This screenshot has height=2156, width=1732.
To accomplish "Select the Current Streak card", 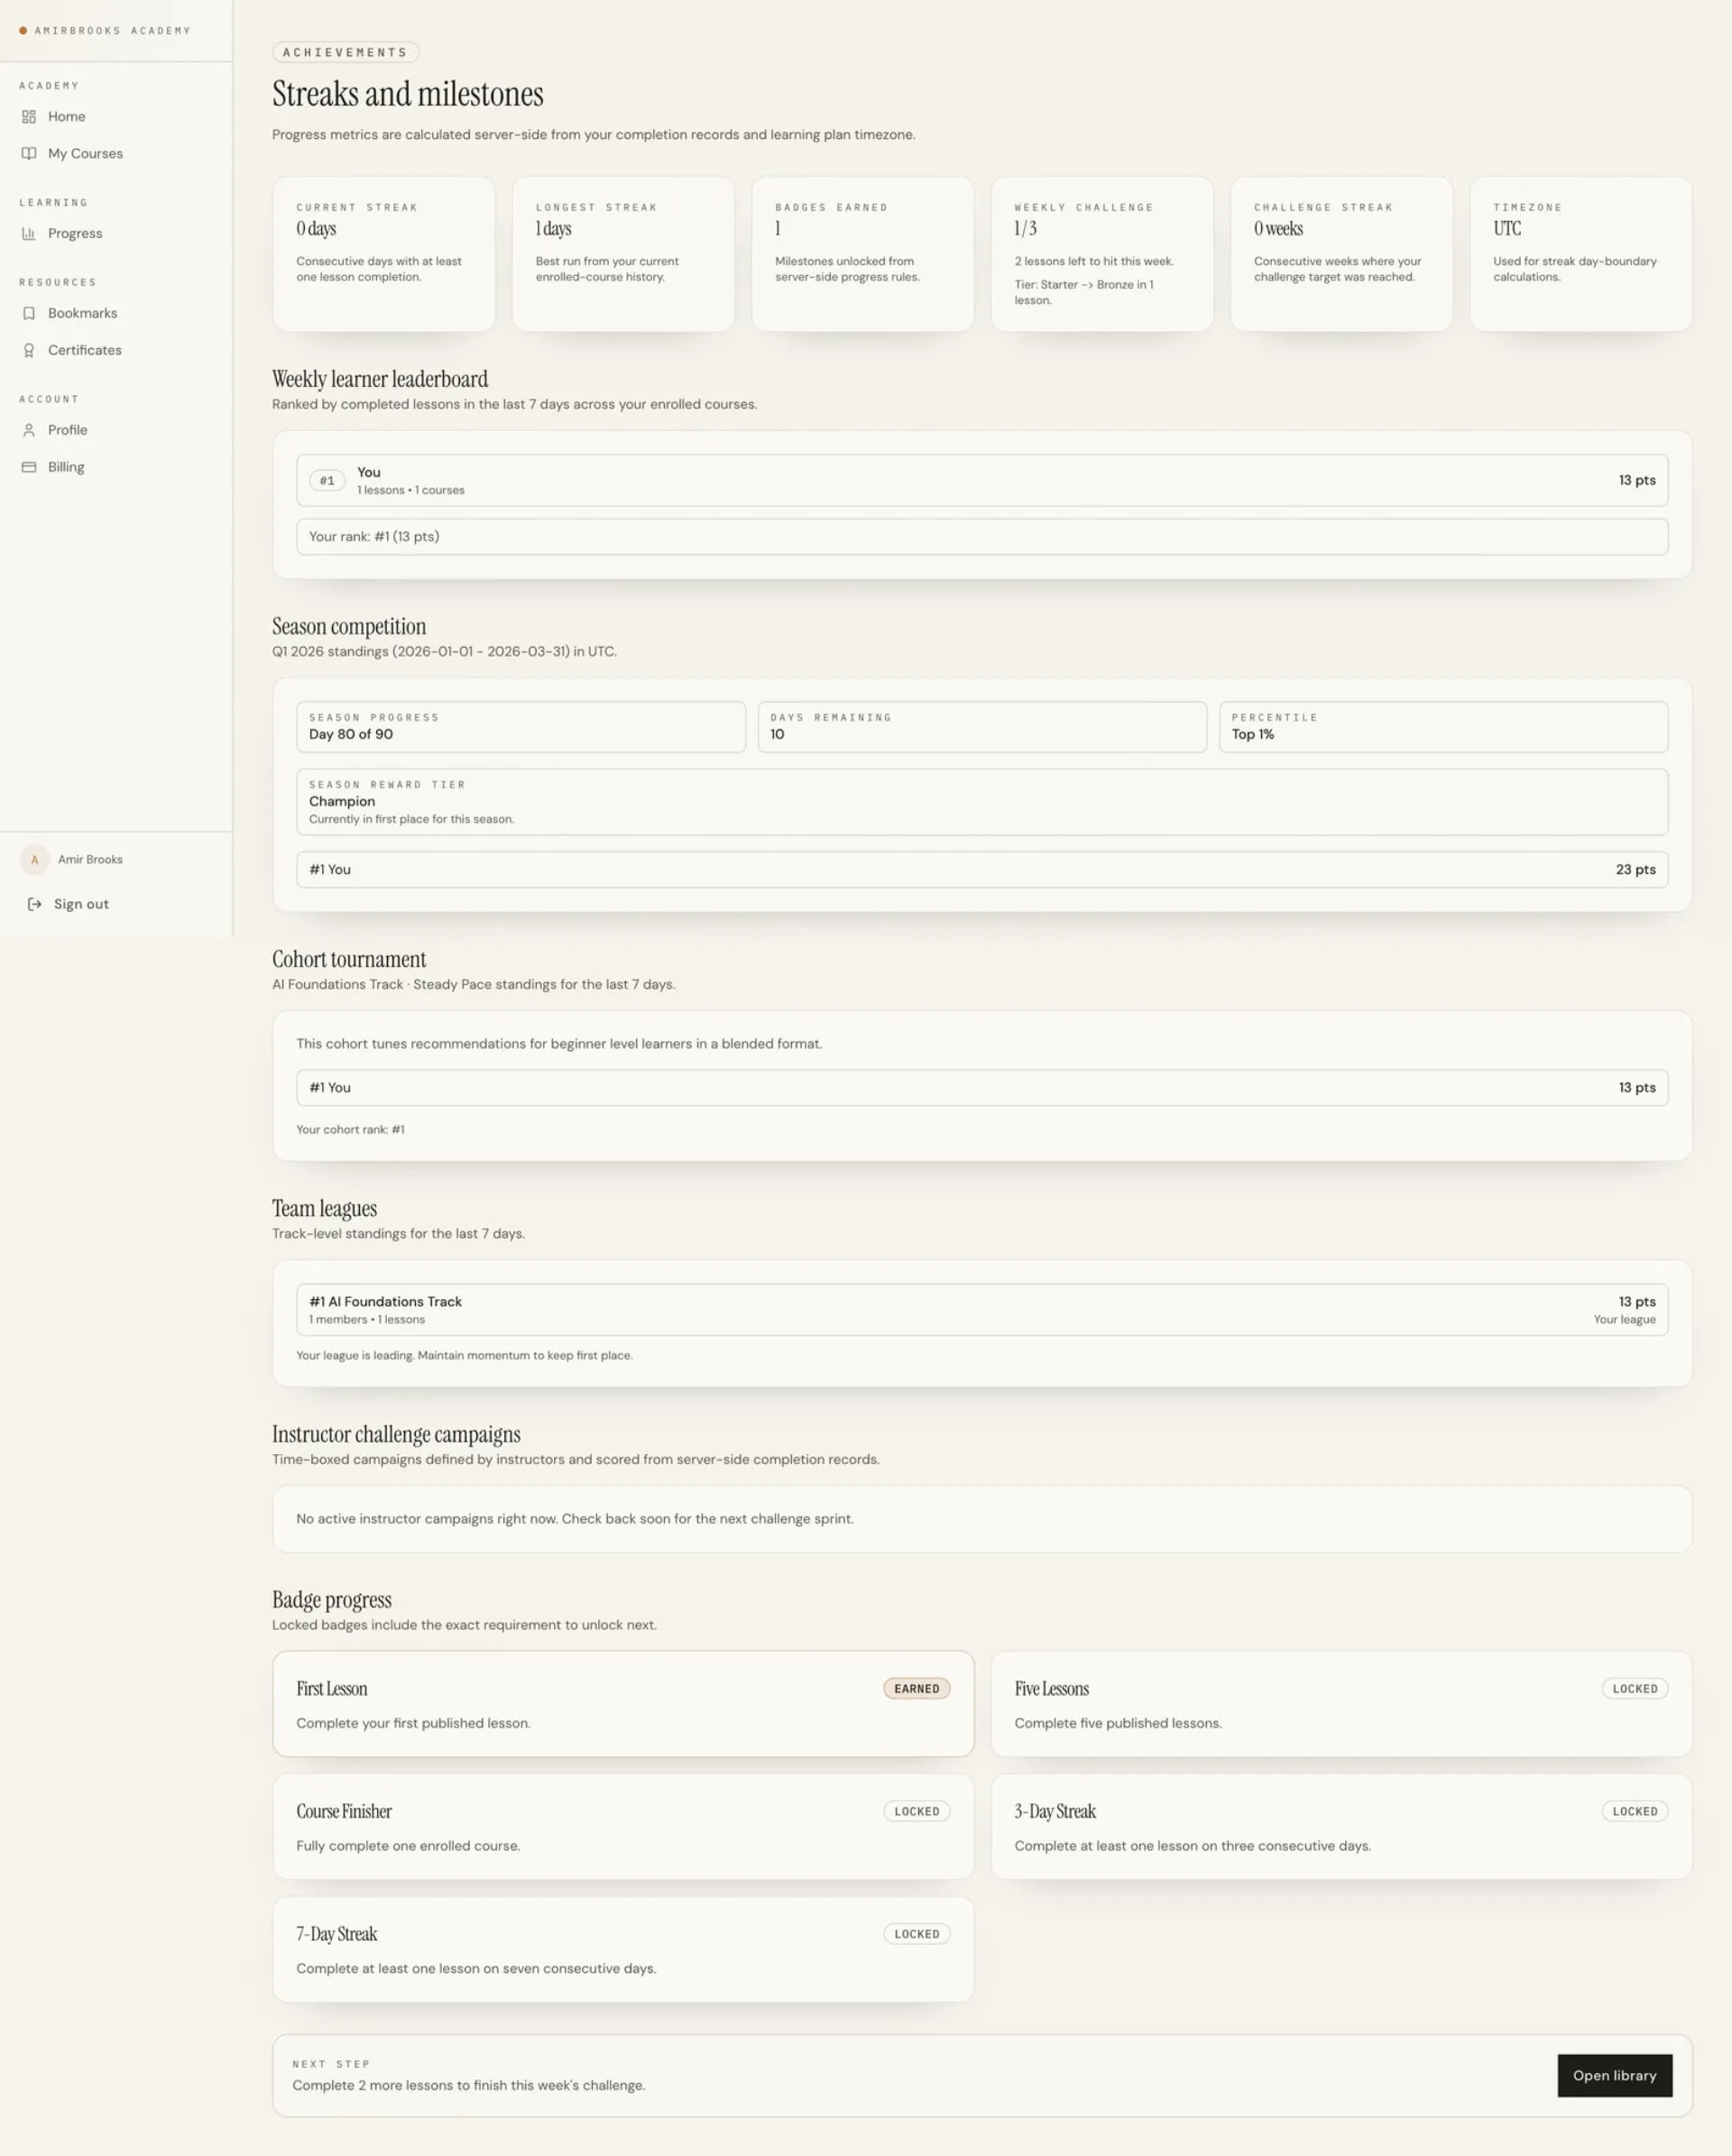I will tap(384, 254).
